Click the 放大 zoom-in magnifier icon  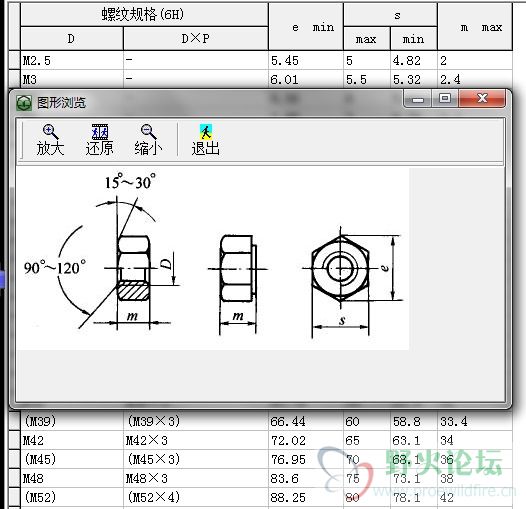tap(50, 132)
